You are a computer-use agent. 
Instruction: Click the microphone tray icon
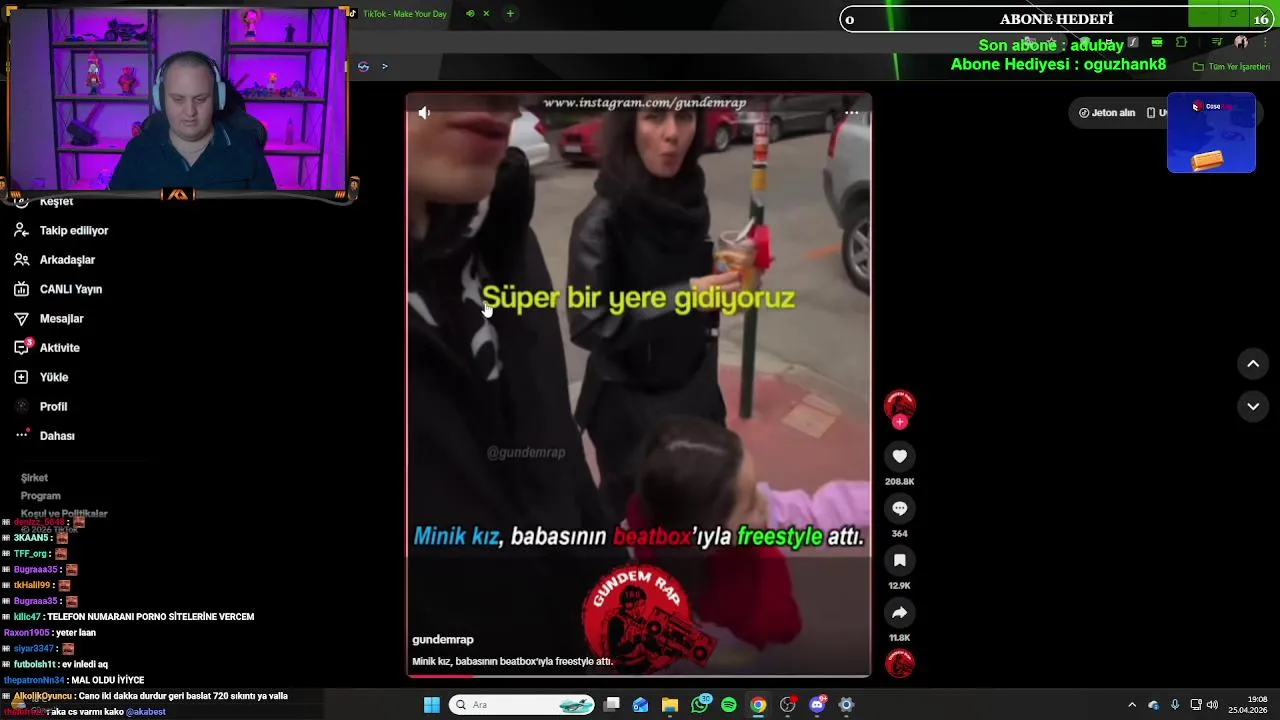[x=1175, y=705]
